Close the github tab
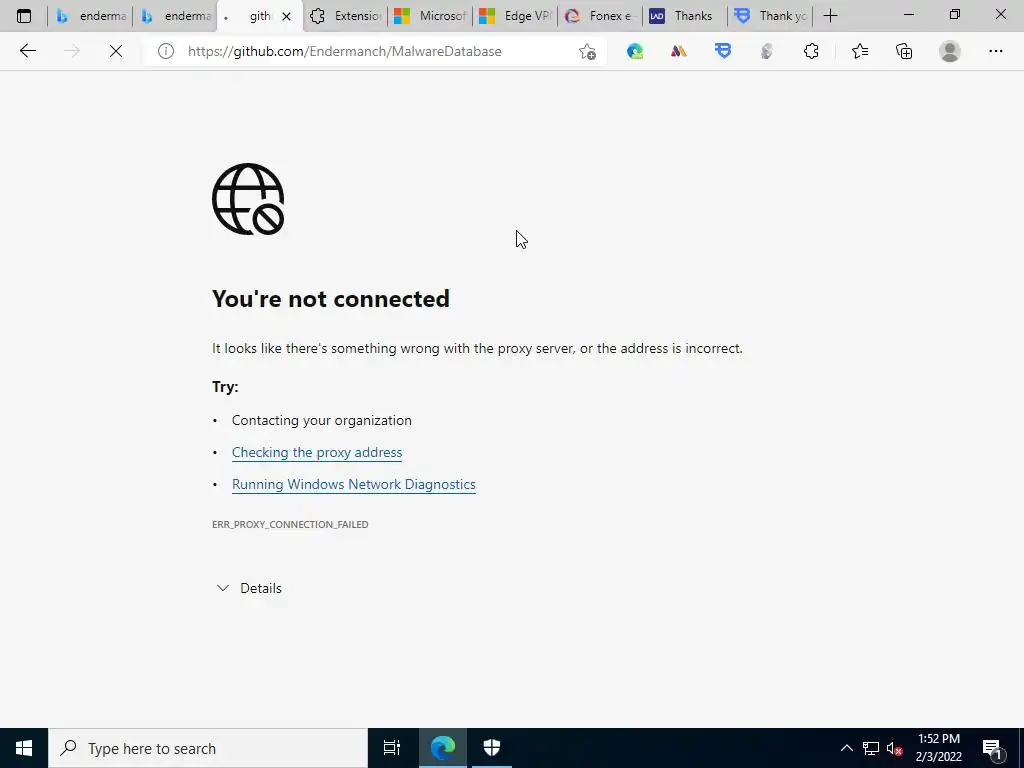 click(286, 16)
